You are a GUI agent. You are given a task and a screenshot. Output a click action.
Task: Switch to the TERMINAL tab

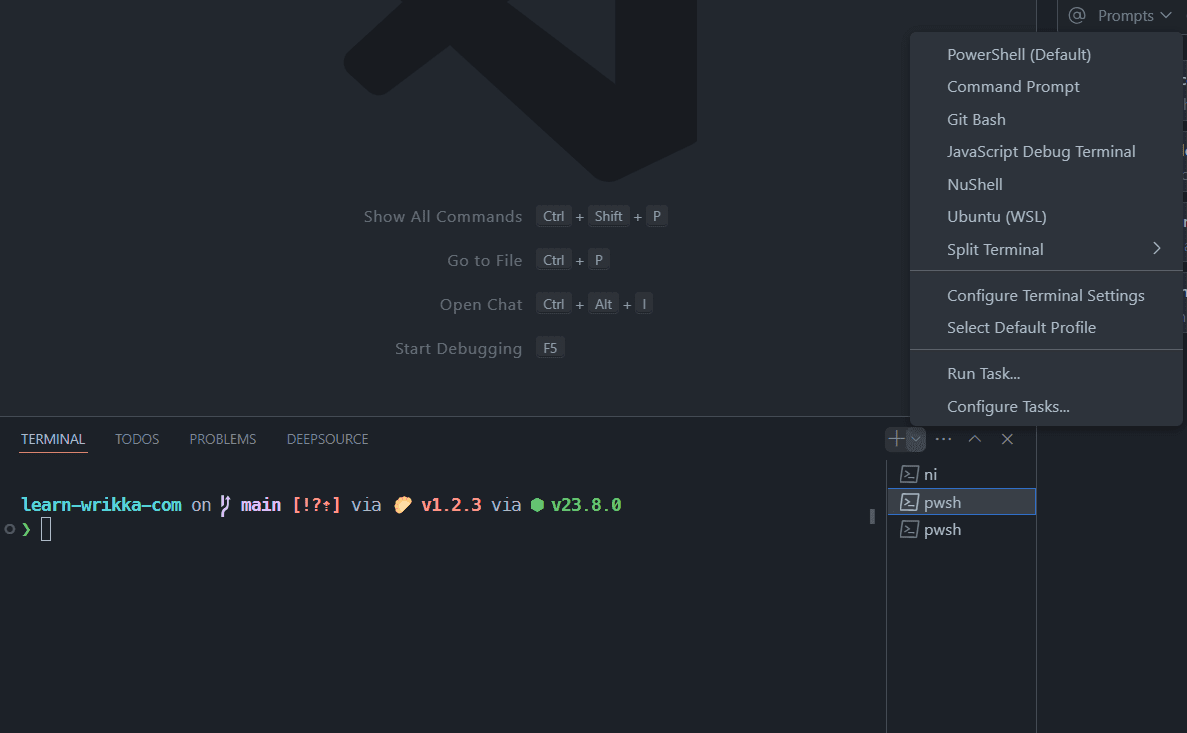tap(53, 439)
